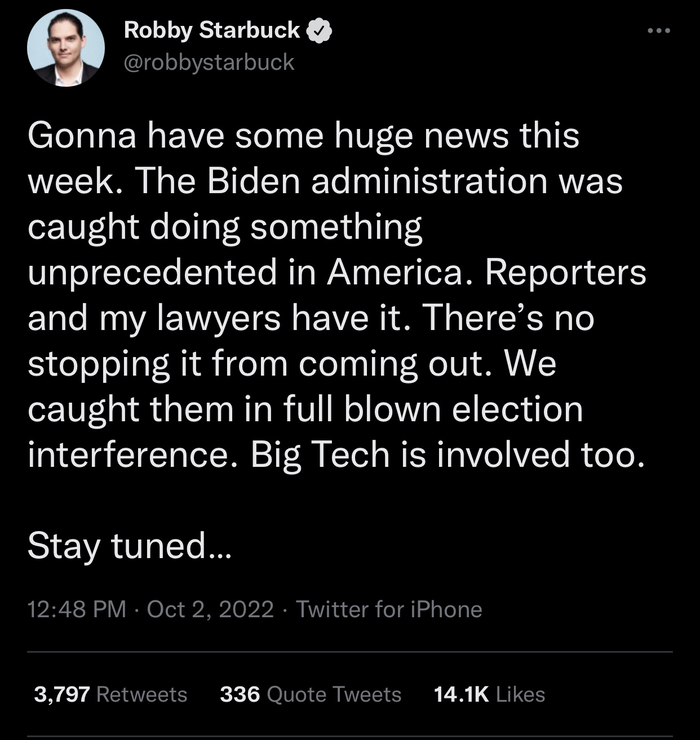This screenshot has width=700, height=740.
Task: View the Likes list label
Action: point(519,694)
